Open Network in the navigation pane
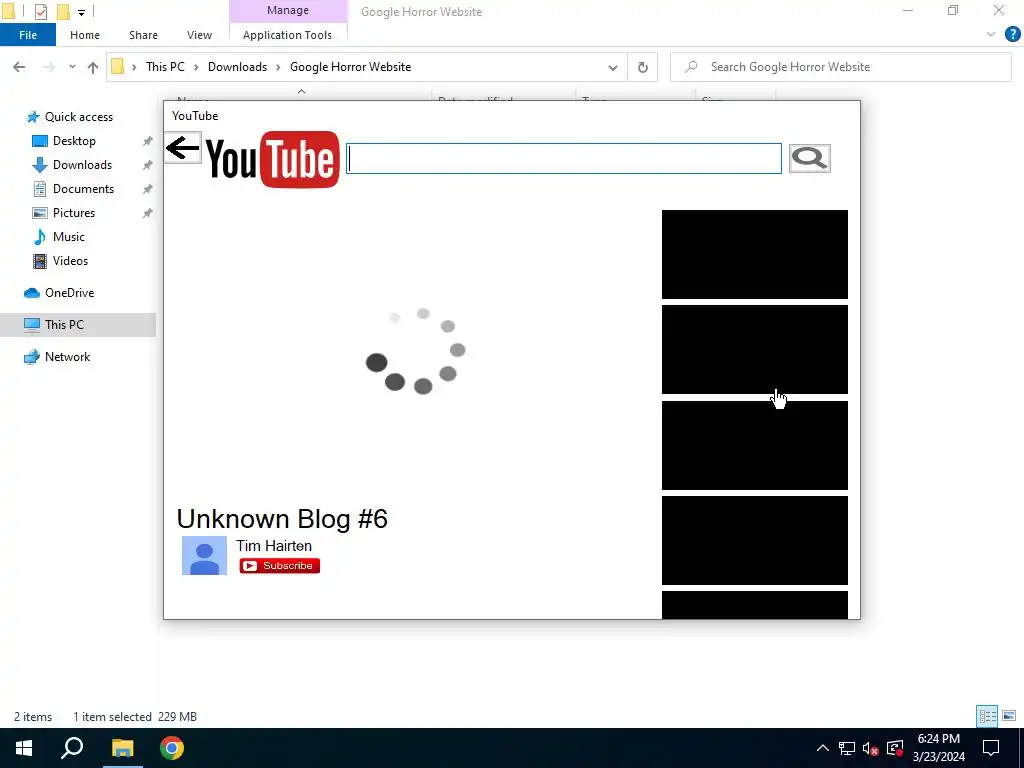 [x=67, y=357]
